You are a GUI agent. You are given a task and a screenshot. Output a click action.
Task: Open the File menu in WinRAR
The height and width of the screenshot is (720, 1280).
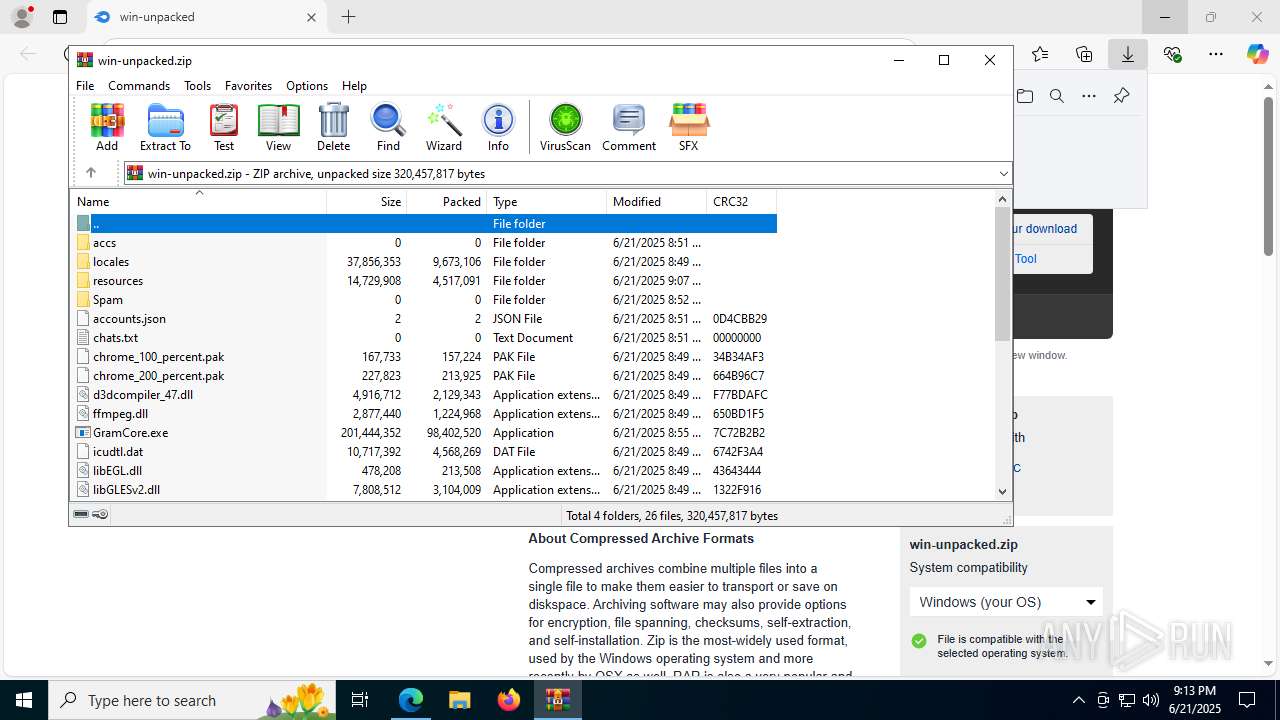point(85,86)
